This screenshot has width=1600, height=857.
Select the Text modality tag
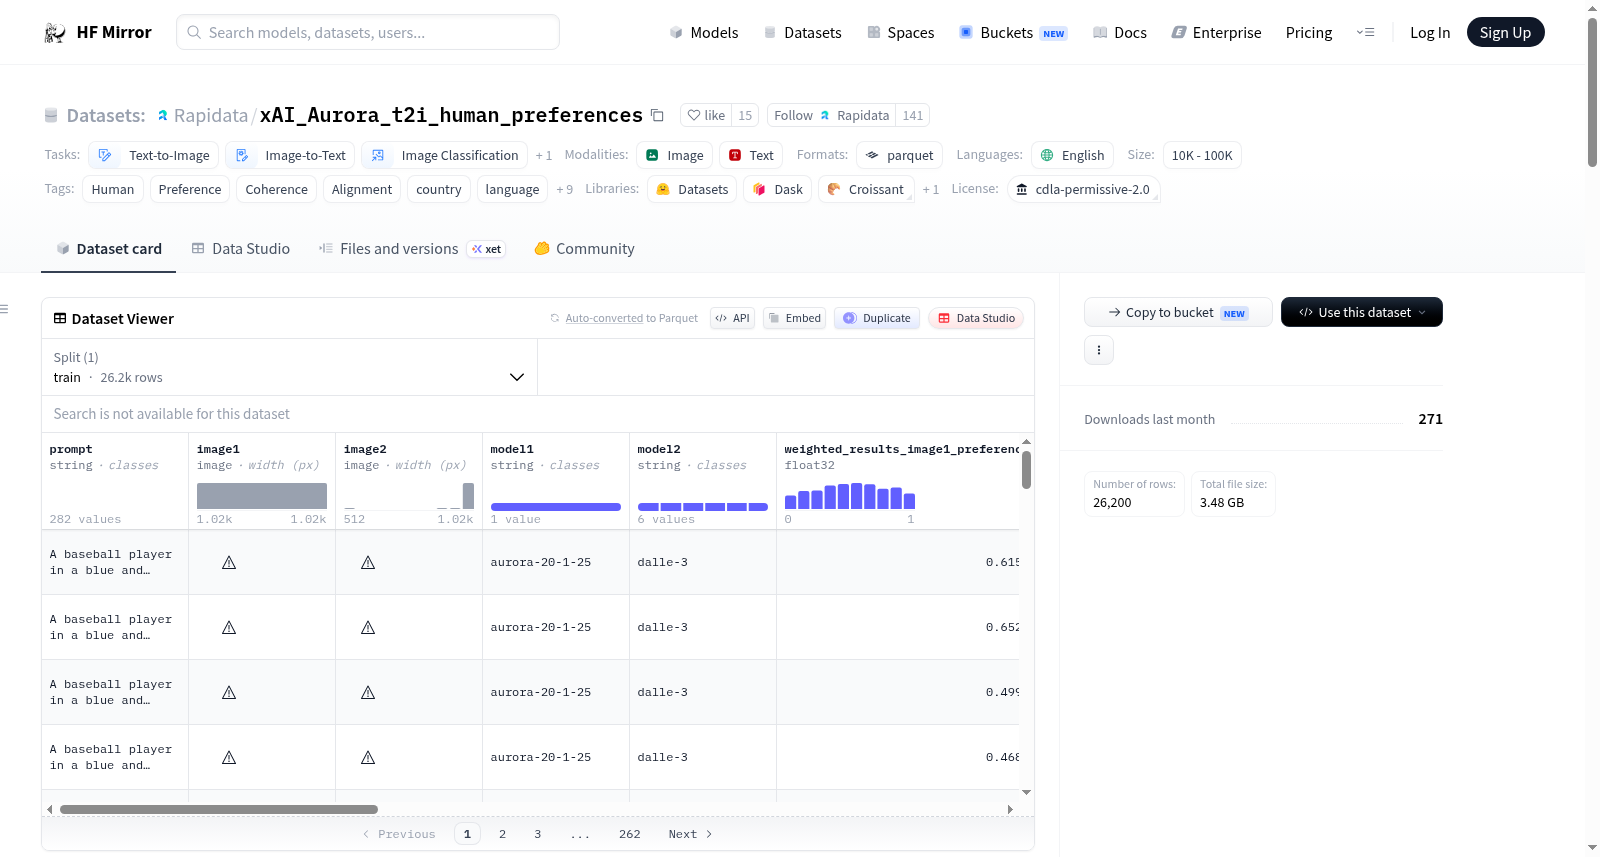pyautogui.click(x=751, y=155)
